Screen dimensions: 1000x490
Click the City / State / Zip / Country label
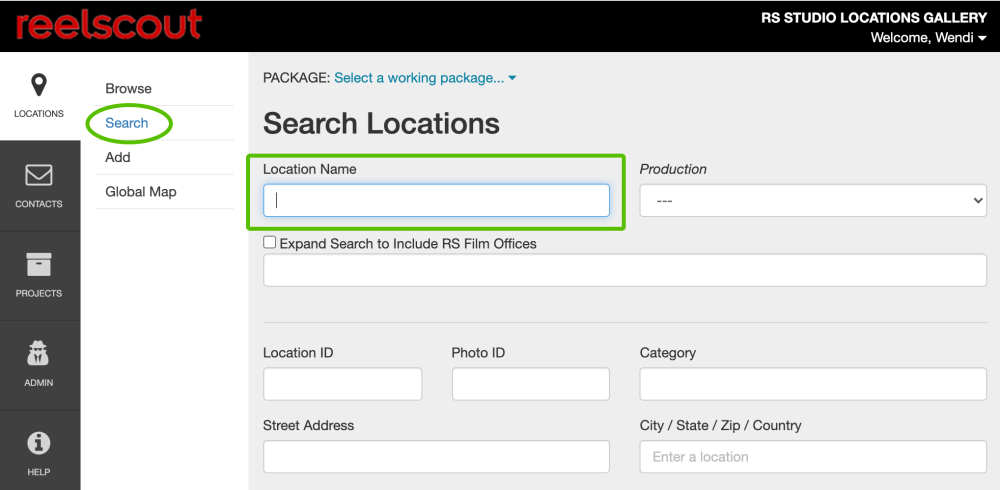pos(721,425)
